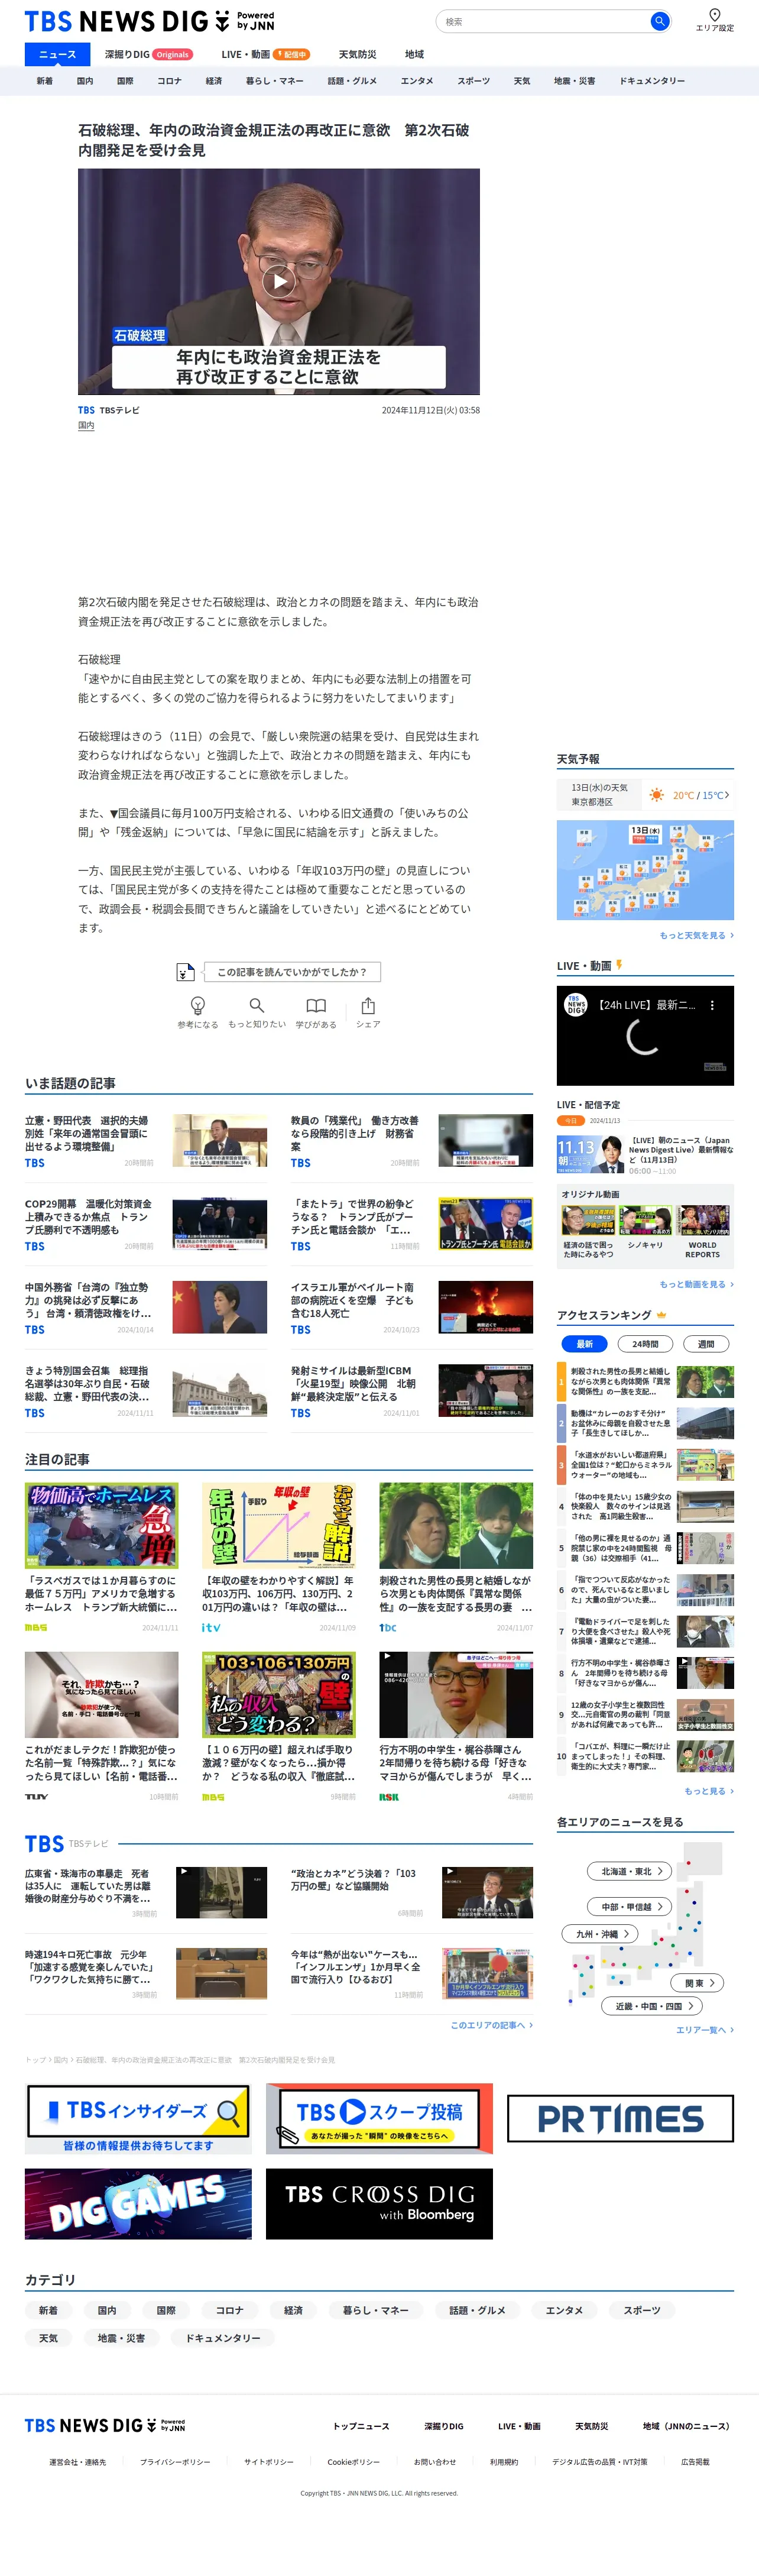Open 地域 tab in header
Image resolution: width=759 pixels, height=2576 pixels.
[x=414, y=54]
